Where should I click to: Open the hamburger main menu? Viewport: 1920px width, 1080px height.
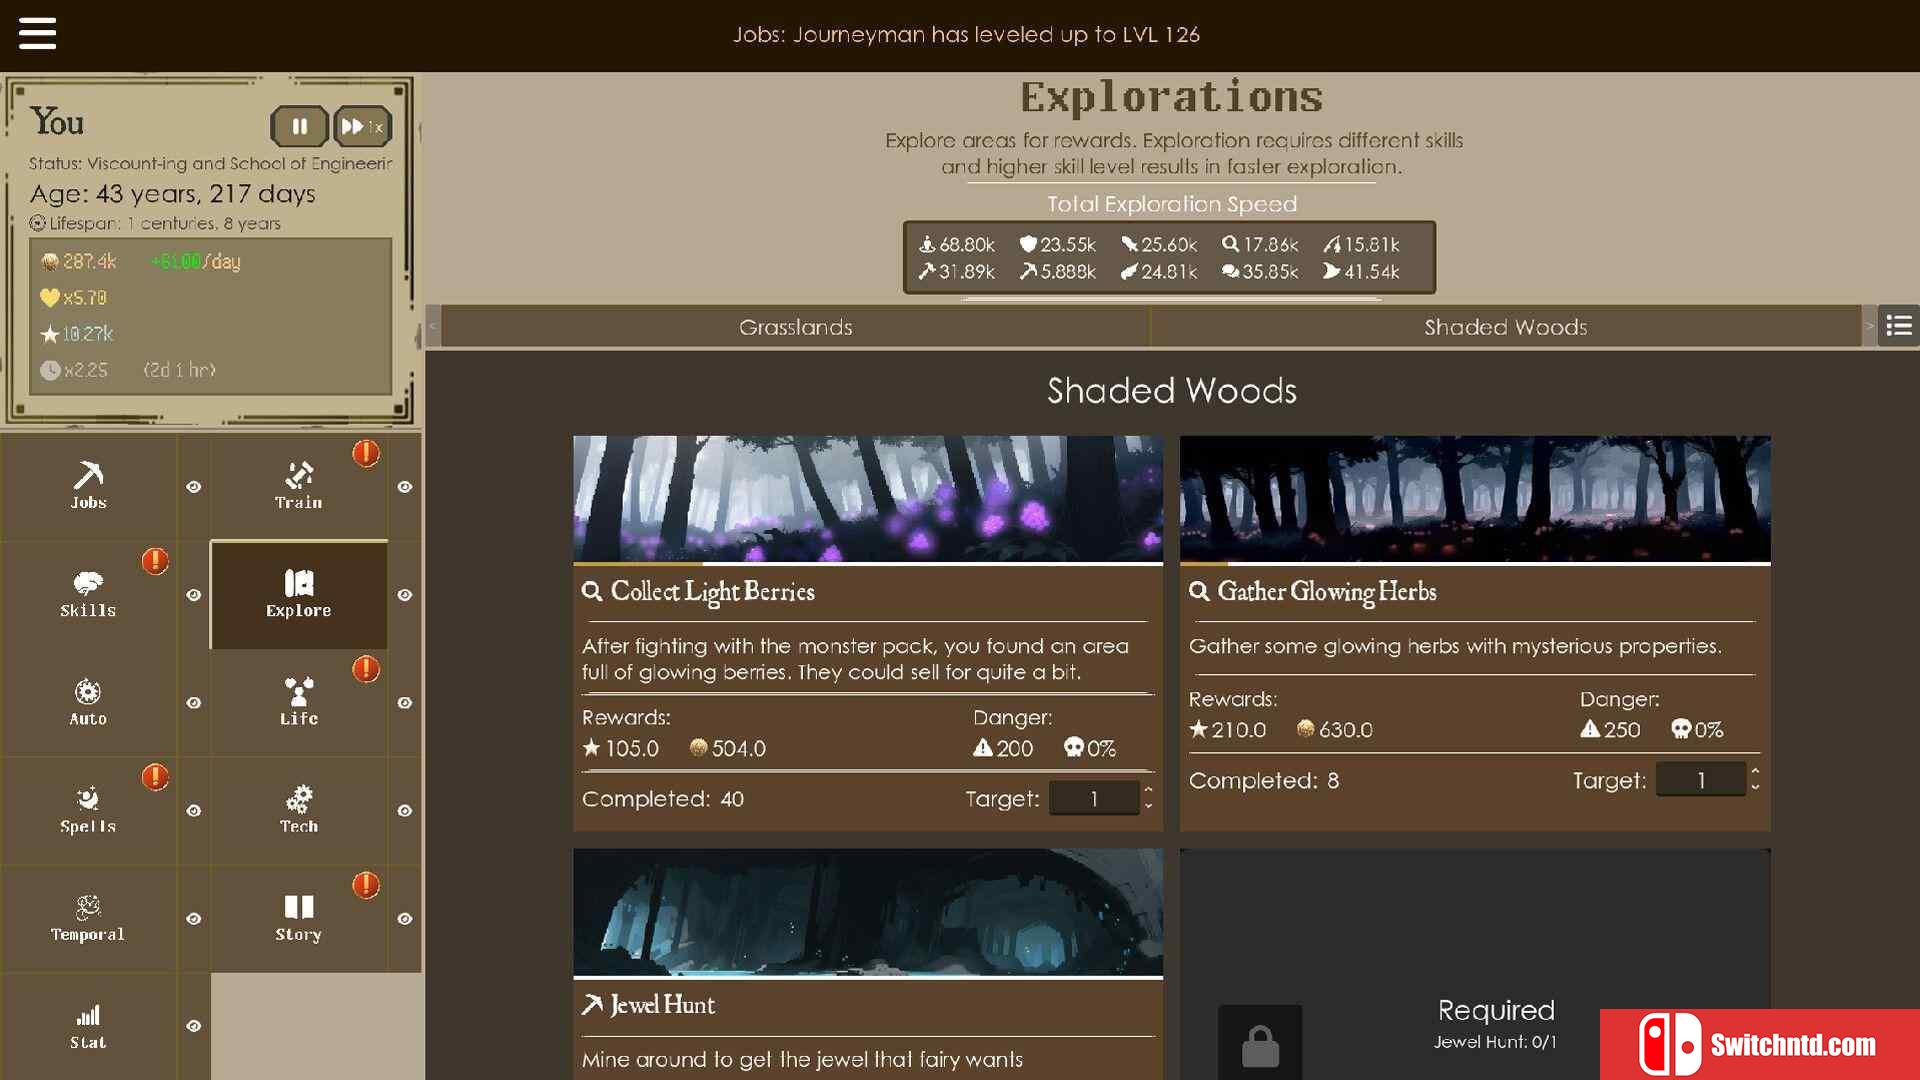[x=37, y=33]
